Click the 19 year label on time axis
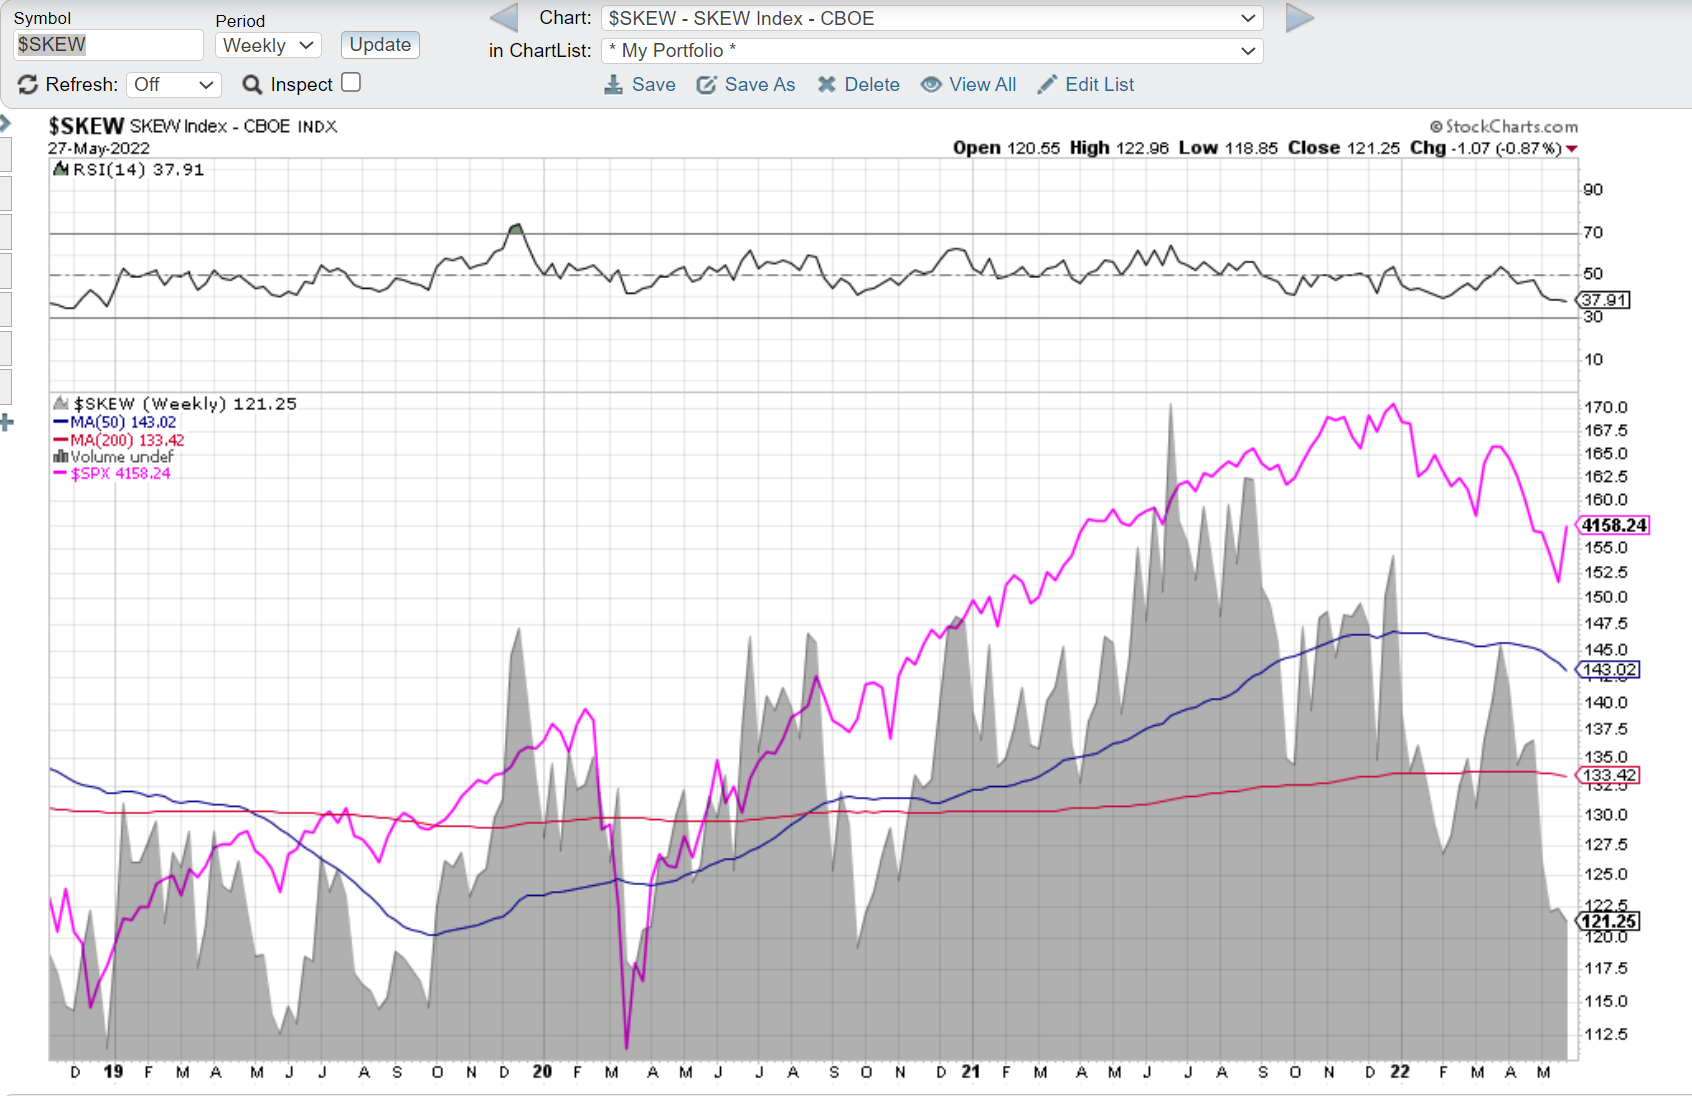The image size is (1692, 1096). pos(113,1072)
